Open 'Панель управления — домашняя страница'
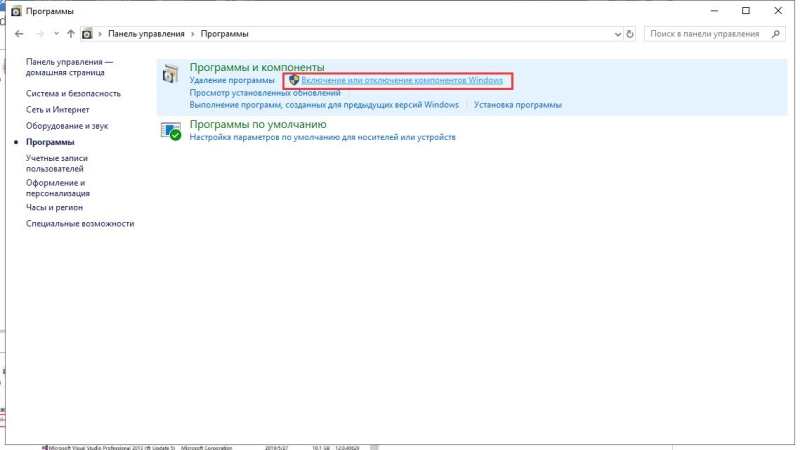Screen dimensions: 800x450 (69, 67)
